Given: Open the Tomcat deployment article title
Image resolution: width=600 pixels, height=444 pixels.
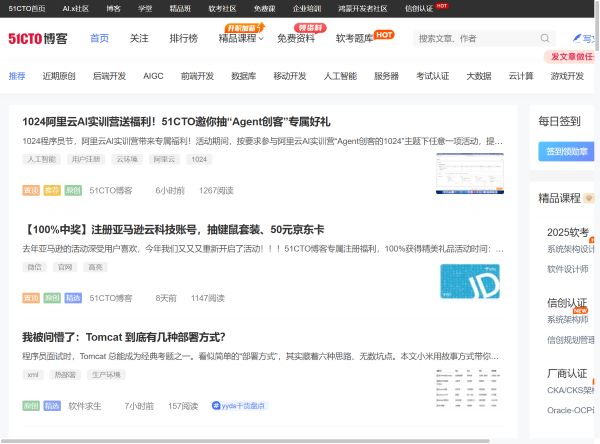Looking at the screenshot, I should (x=124, y=337).
